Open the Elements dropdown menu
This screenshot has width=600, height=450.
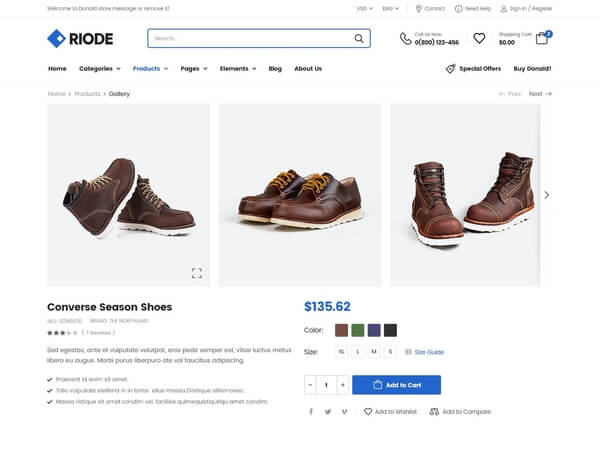click(238, 68)
